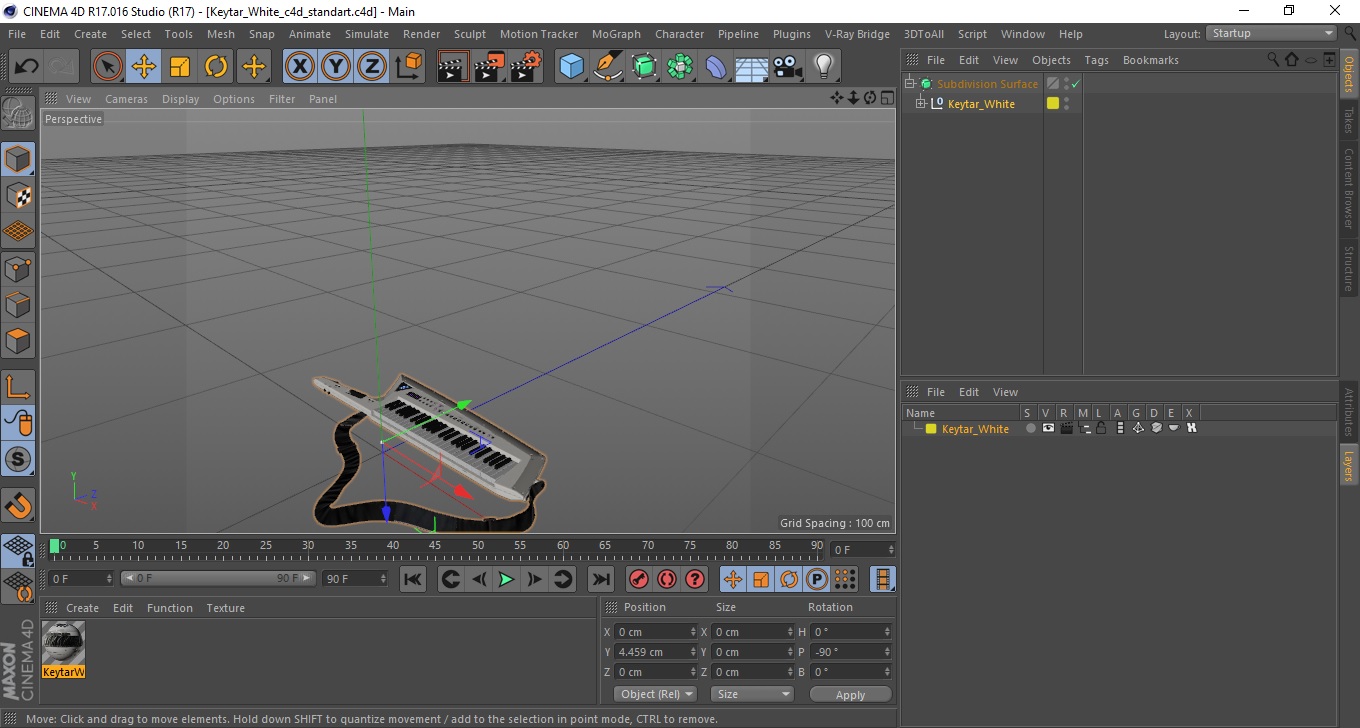Open Objects panel Tags menu

pyautogui.click(x=1096, y=60)
